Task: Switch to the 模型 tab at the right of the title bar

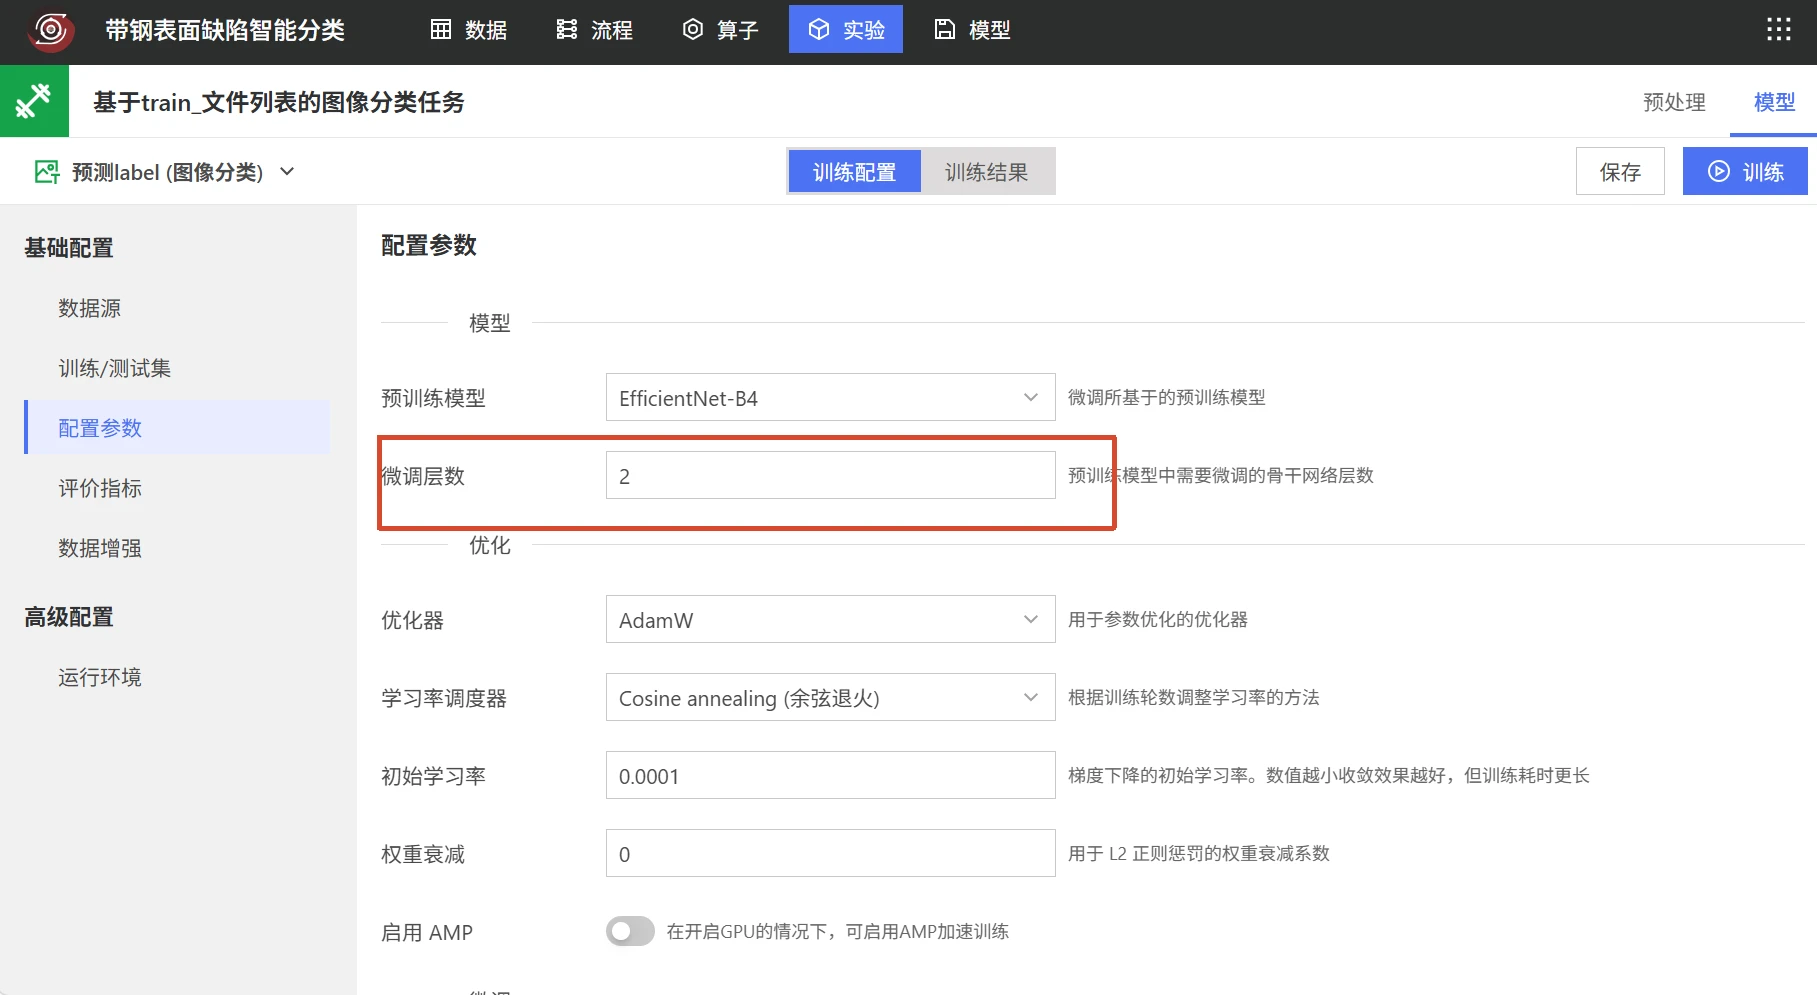Action: pyautogui.click(x=1774, y=102)
